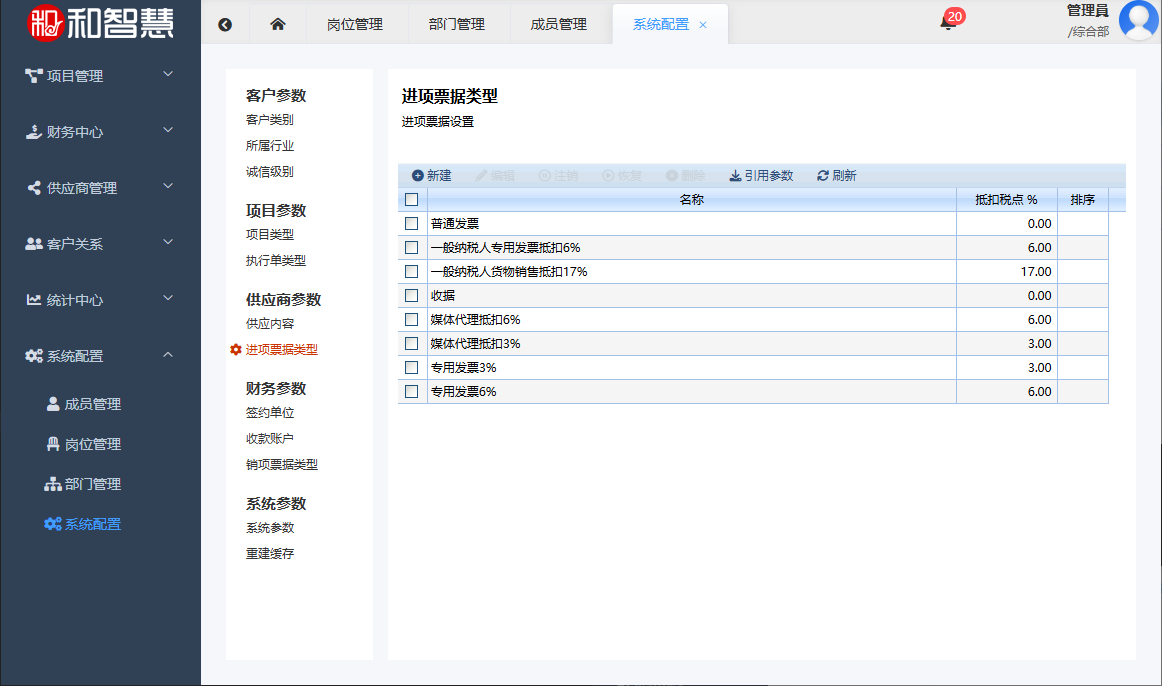Open 项目类型 settings
Viewport: 1162px width, 686px height.
point(270,235)
